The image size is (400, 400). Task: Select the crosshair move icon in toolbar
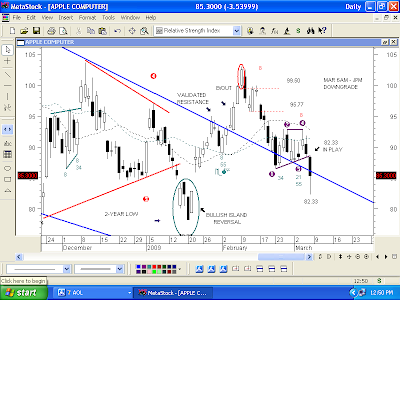coord(132,31)
